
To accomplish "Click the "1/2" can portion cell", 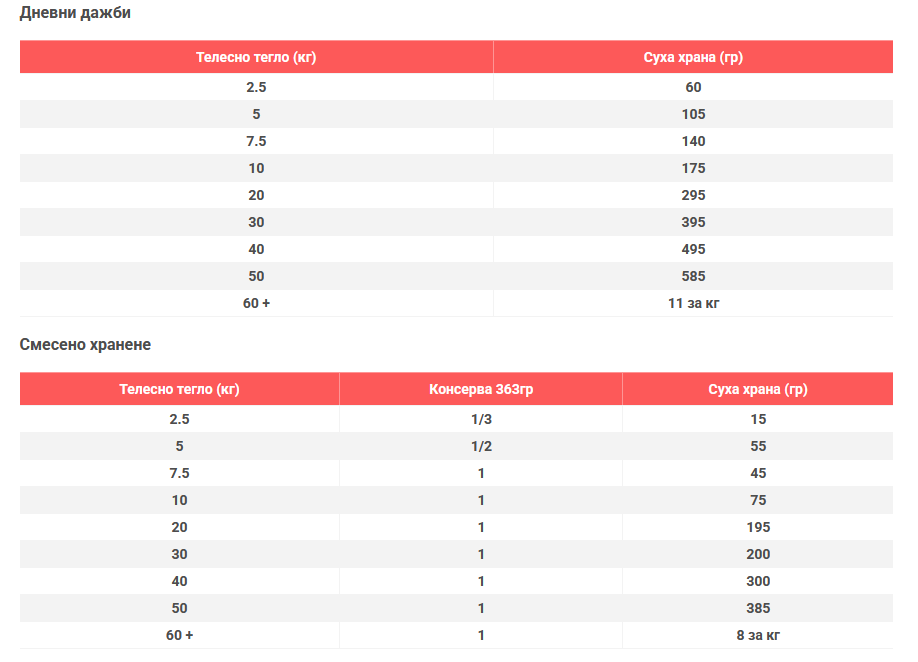I will (481, 446).
